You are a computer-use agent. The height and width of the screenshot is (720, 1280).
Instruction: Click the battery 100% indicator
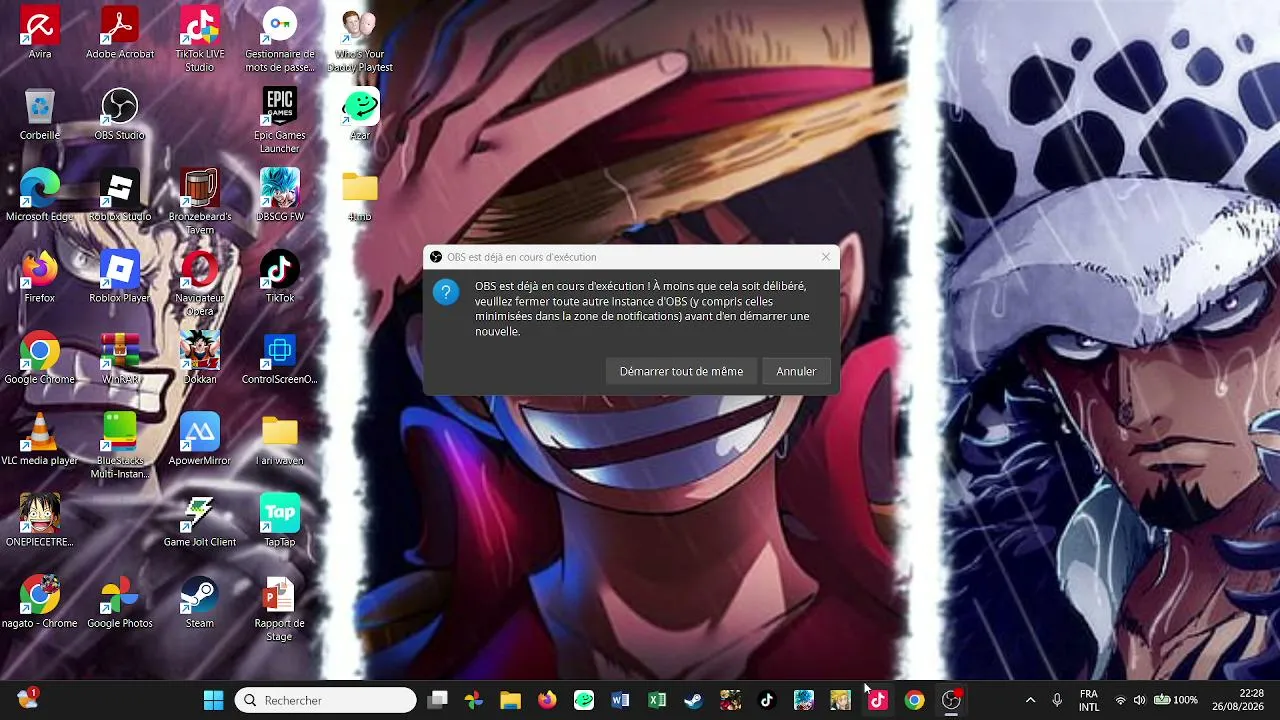[1176, 700]
